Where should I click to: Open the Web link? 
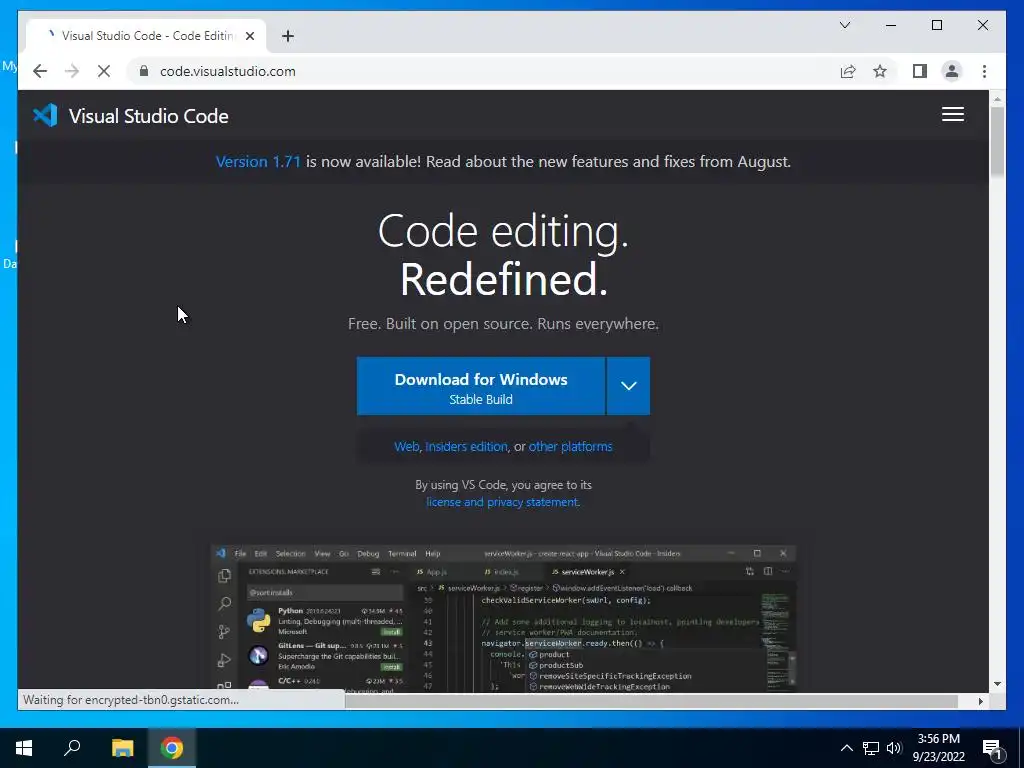[406, 447]
